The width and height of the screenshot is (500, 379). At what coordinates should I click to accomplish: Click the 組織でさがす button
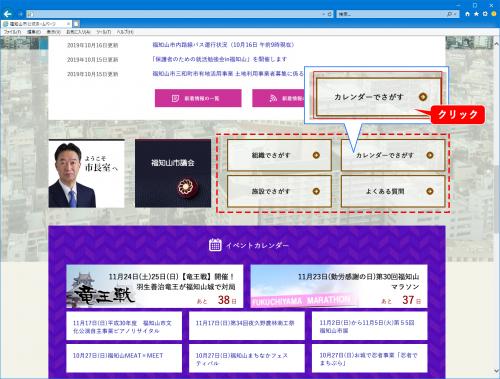(x=279, y=155)
